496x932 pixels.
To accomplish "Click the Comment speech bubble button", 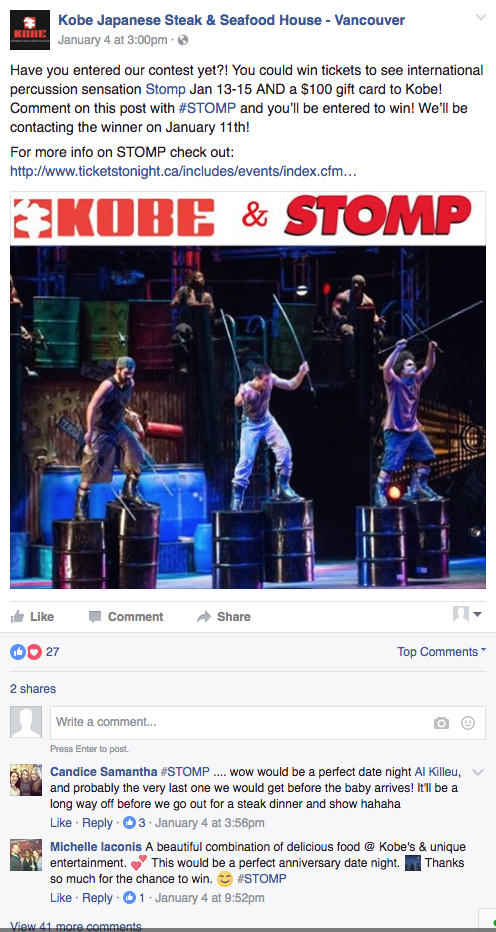I will pyautogui.click(x=125, y=616).
